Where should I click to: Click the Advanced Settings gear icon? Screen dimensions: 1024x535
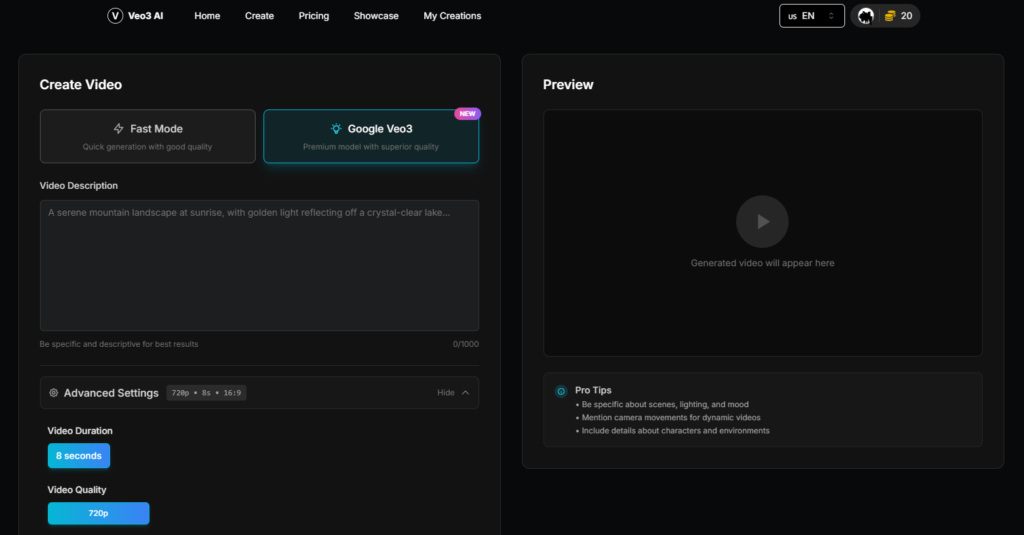[54, 393]
